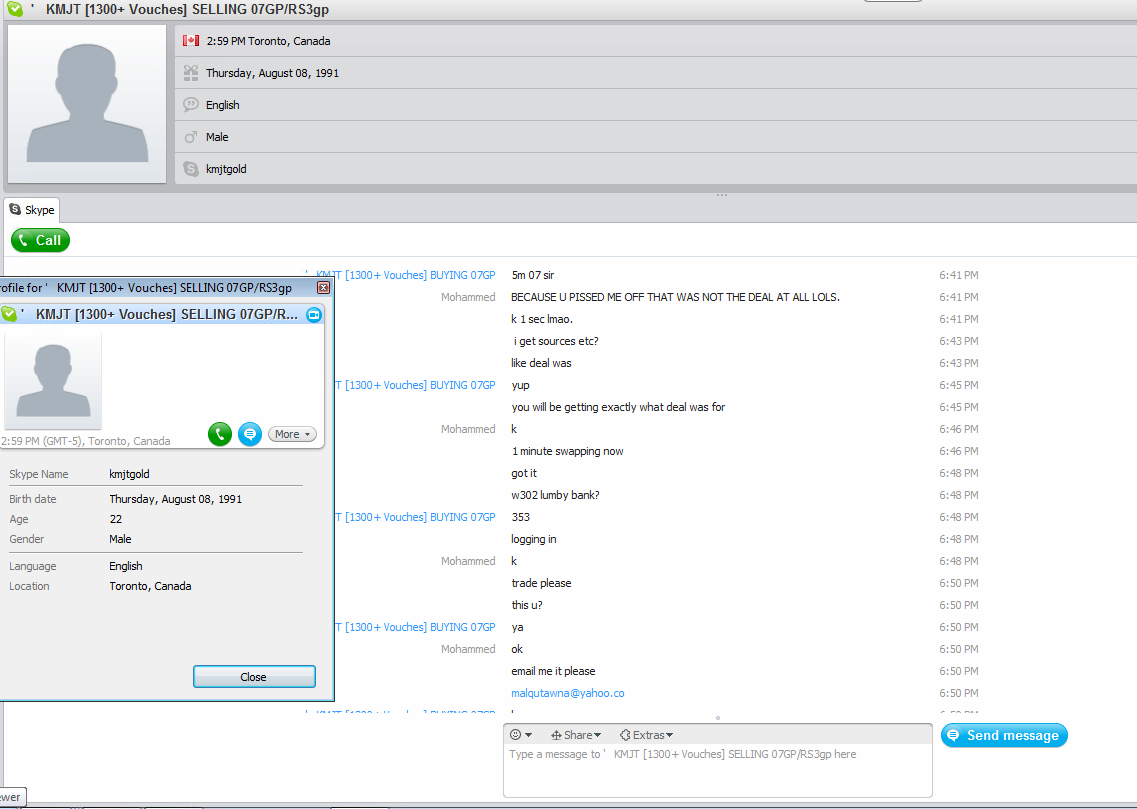Click the status icon in window title
Image resolution: width=1137 pixels, height=809 pixels.
(15, 9)
